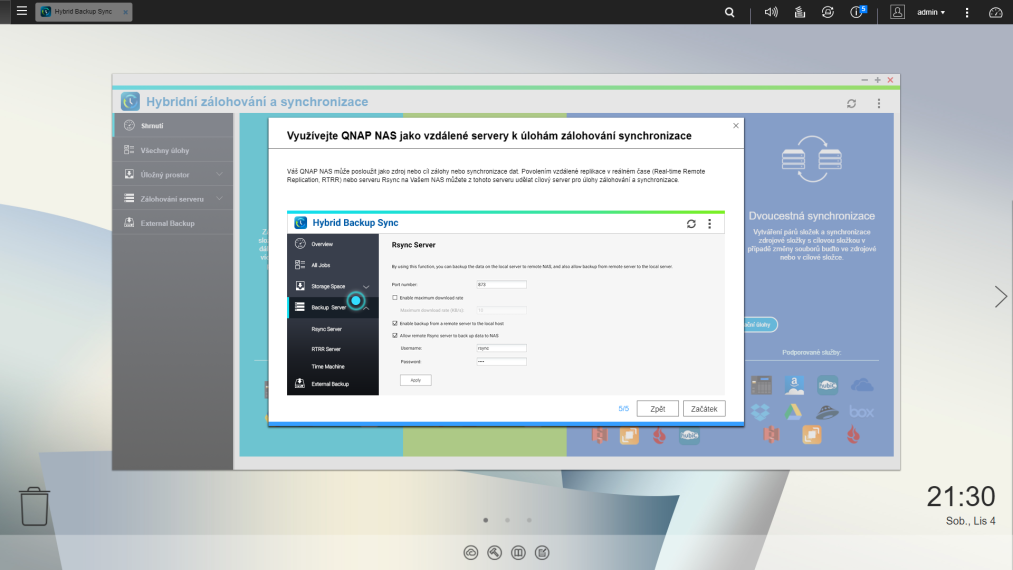Open the feedback note icon in the bottom bar
Screen dimensions: 1013x570
tap(542, 553)
